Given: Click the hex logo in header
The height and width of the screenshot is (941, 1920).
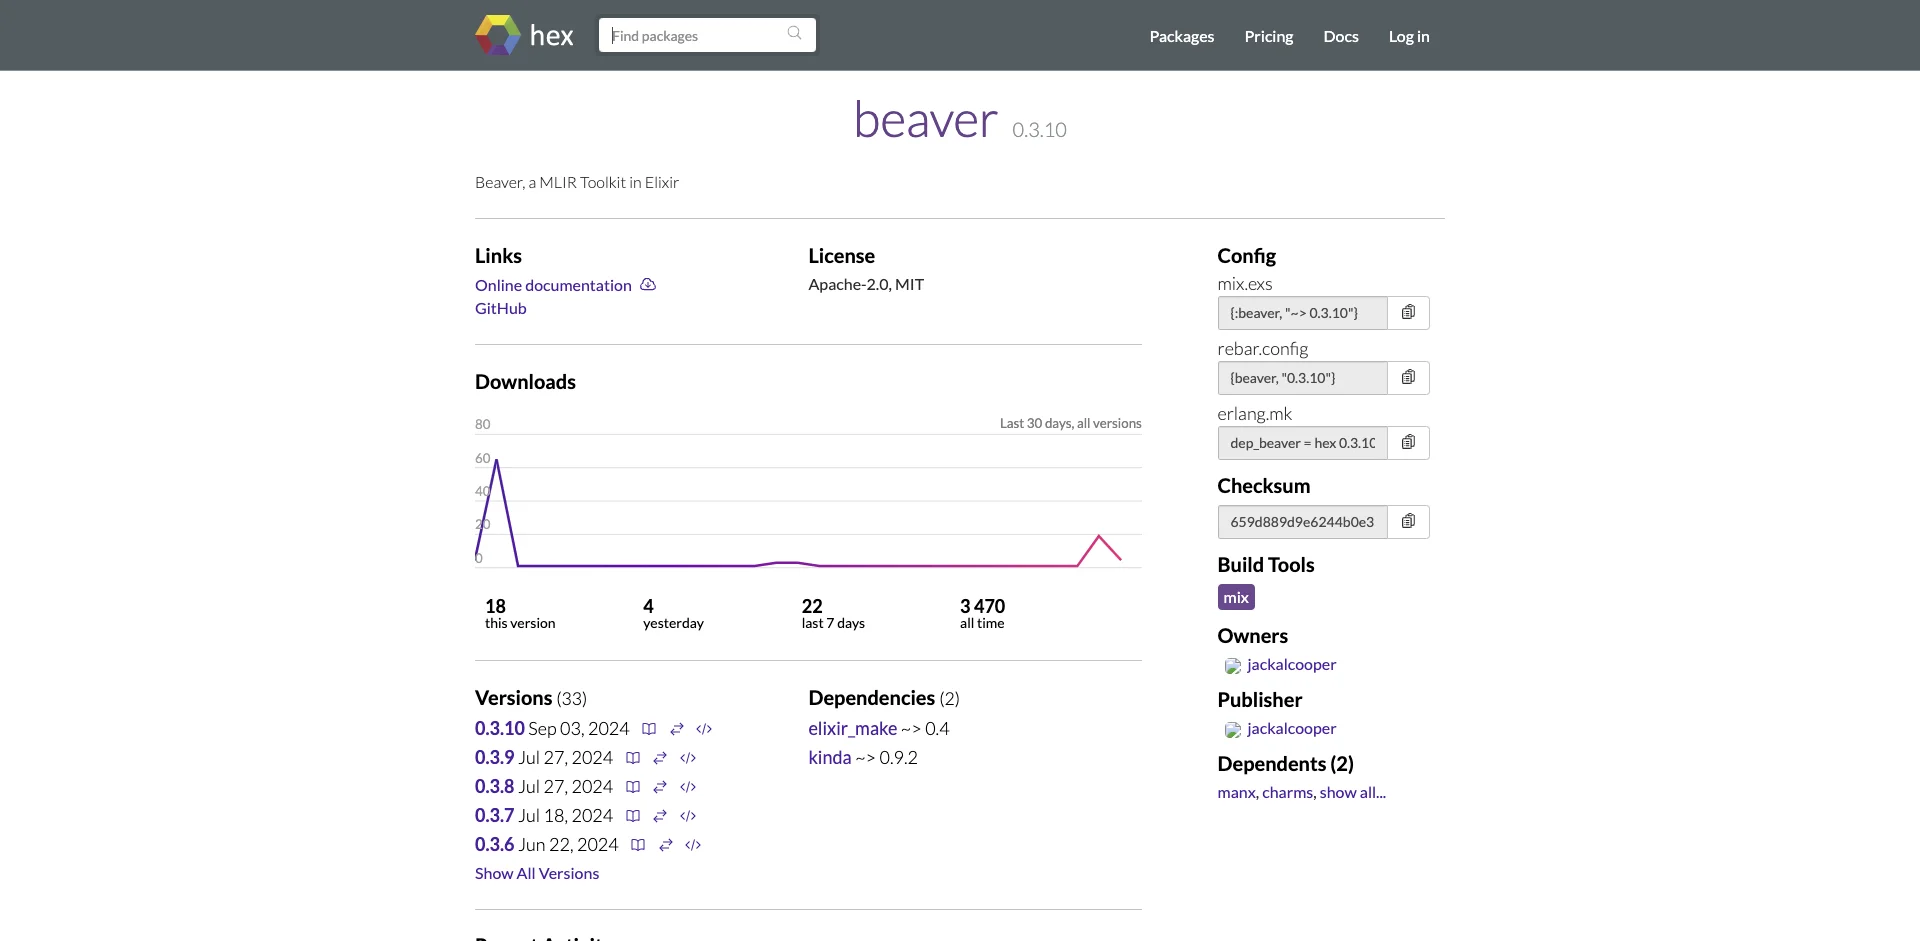Looking at the screenshot, I should click(524, 35).
